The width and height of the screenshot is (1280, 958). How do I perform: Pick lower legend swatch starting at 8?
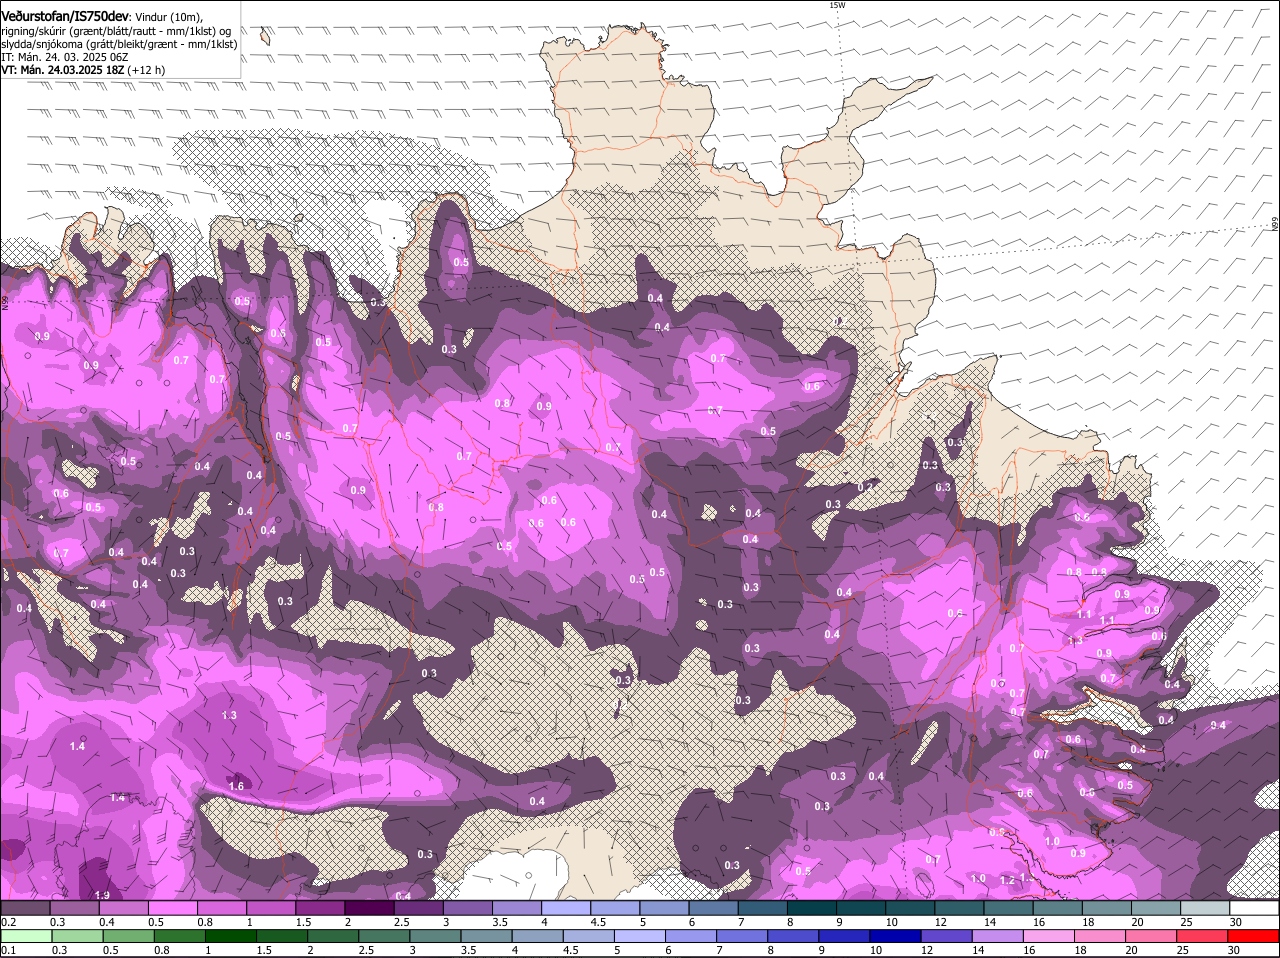(794, 936)
